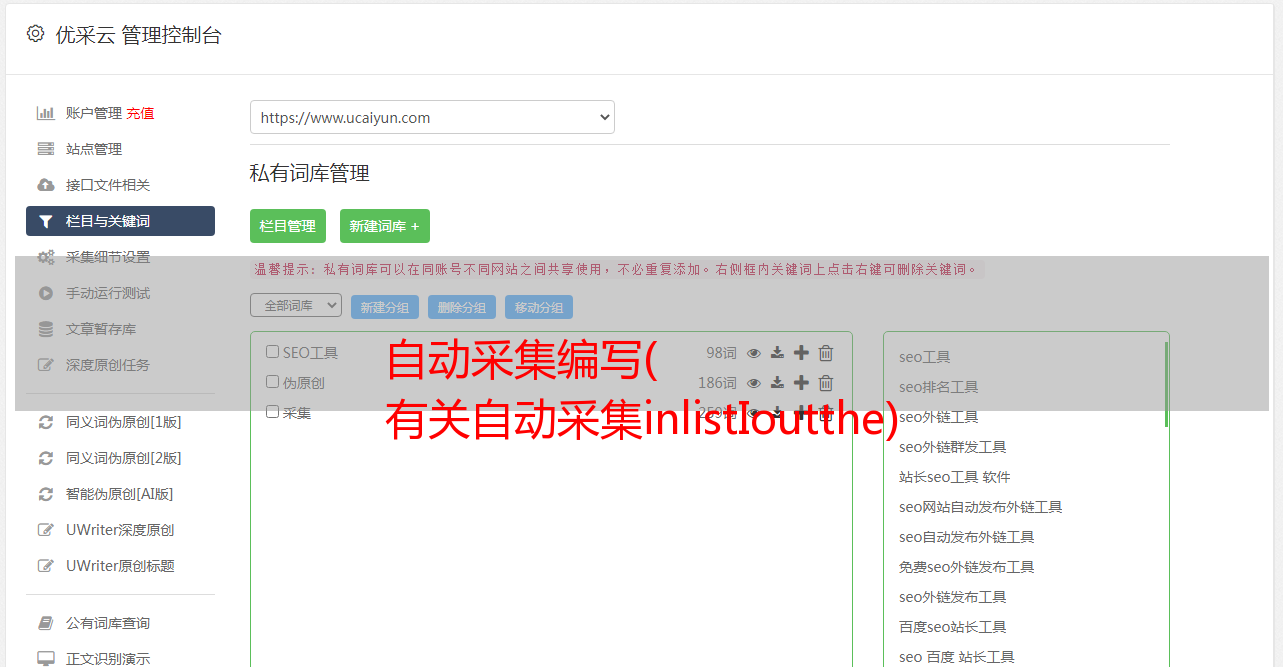This screenshot has width=1283, height=667.
Task: Check the SEO工具 checkbox
Action: click(272, 352)
